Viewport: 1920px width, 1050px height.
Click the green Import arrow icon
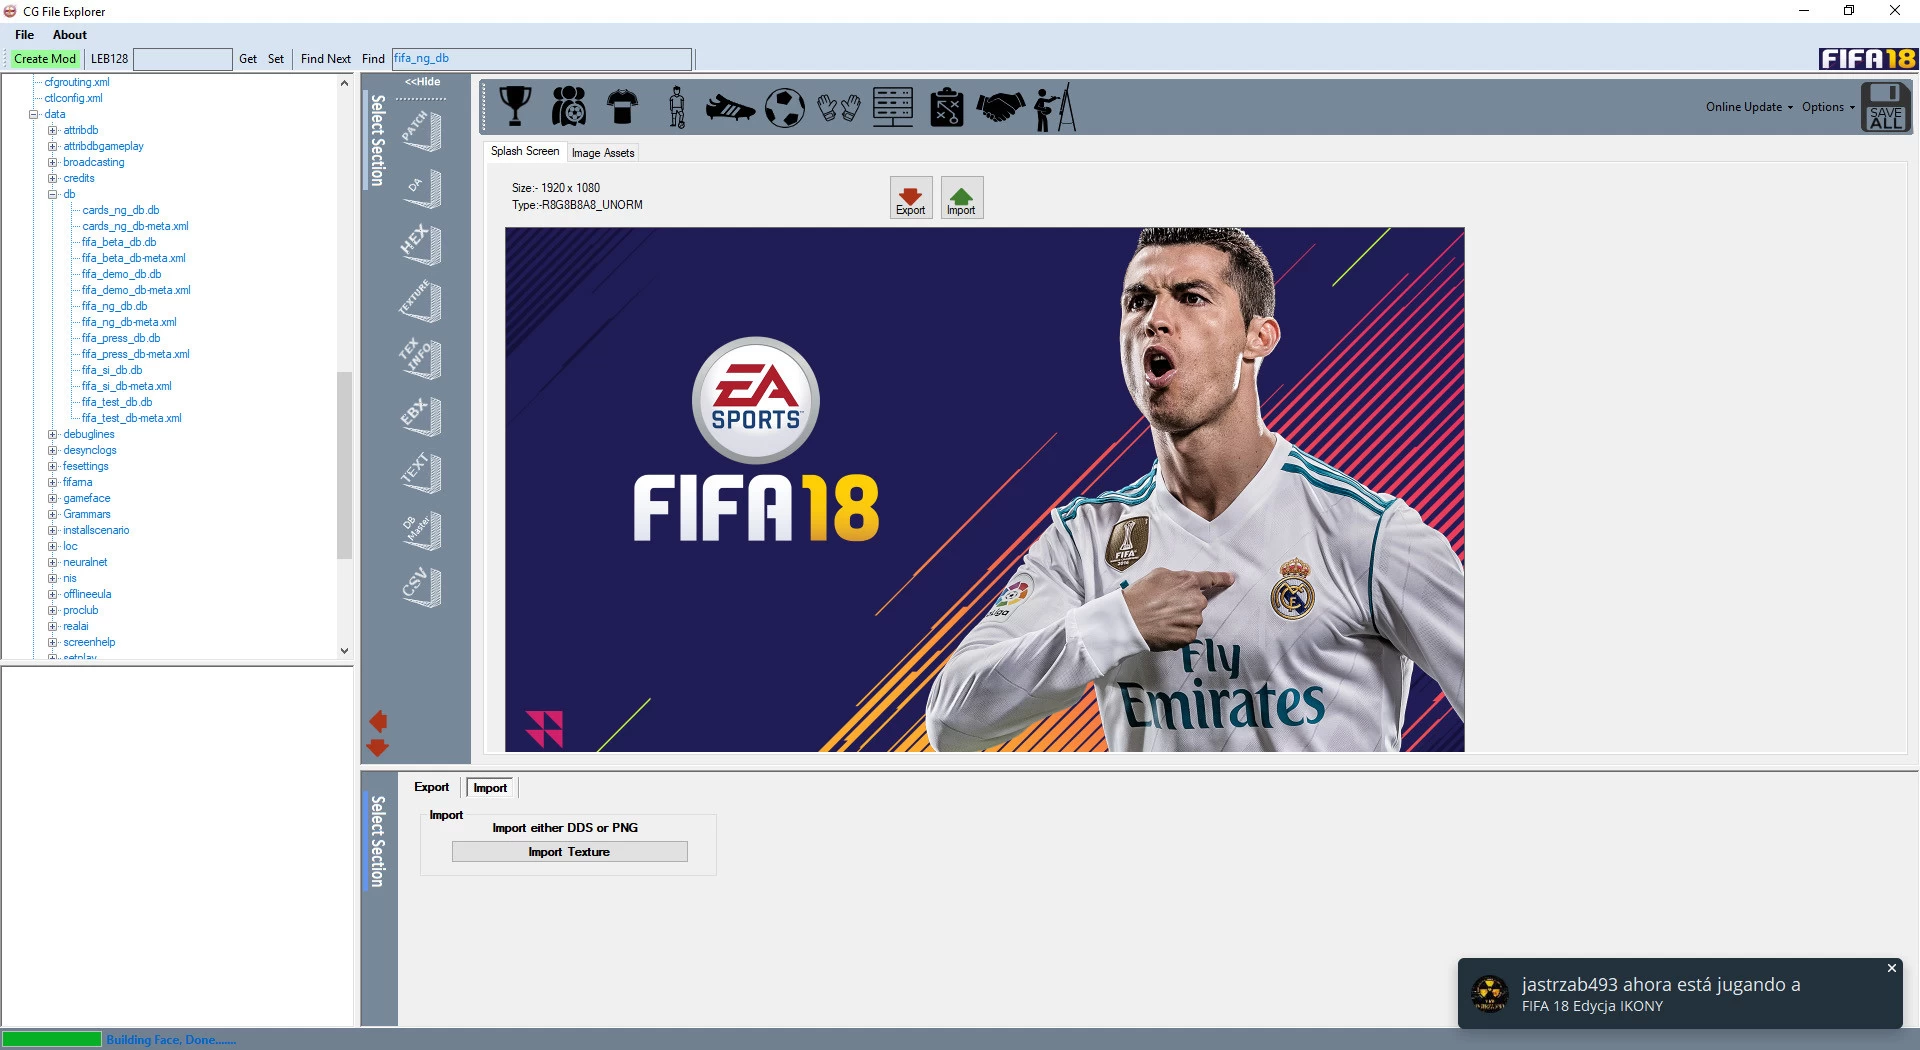(x=962, y=198)
